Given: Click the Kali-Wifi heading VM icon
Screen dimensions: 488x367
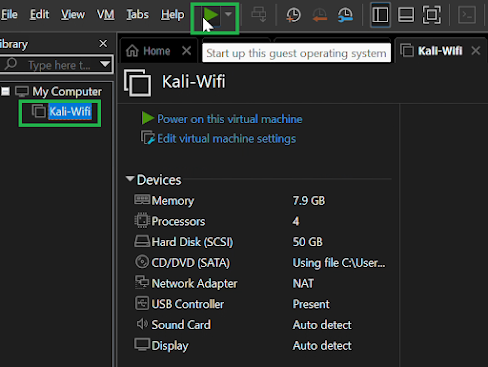Looking at the screenshot, I should 137,83.
